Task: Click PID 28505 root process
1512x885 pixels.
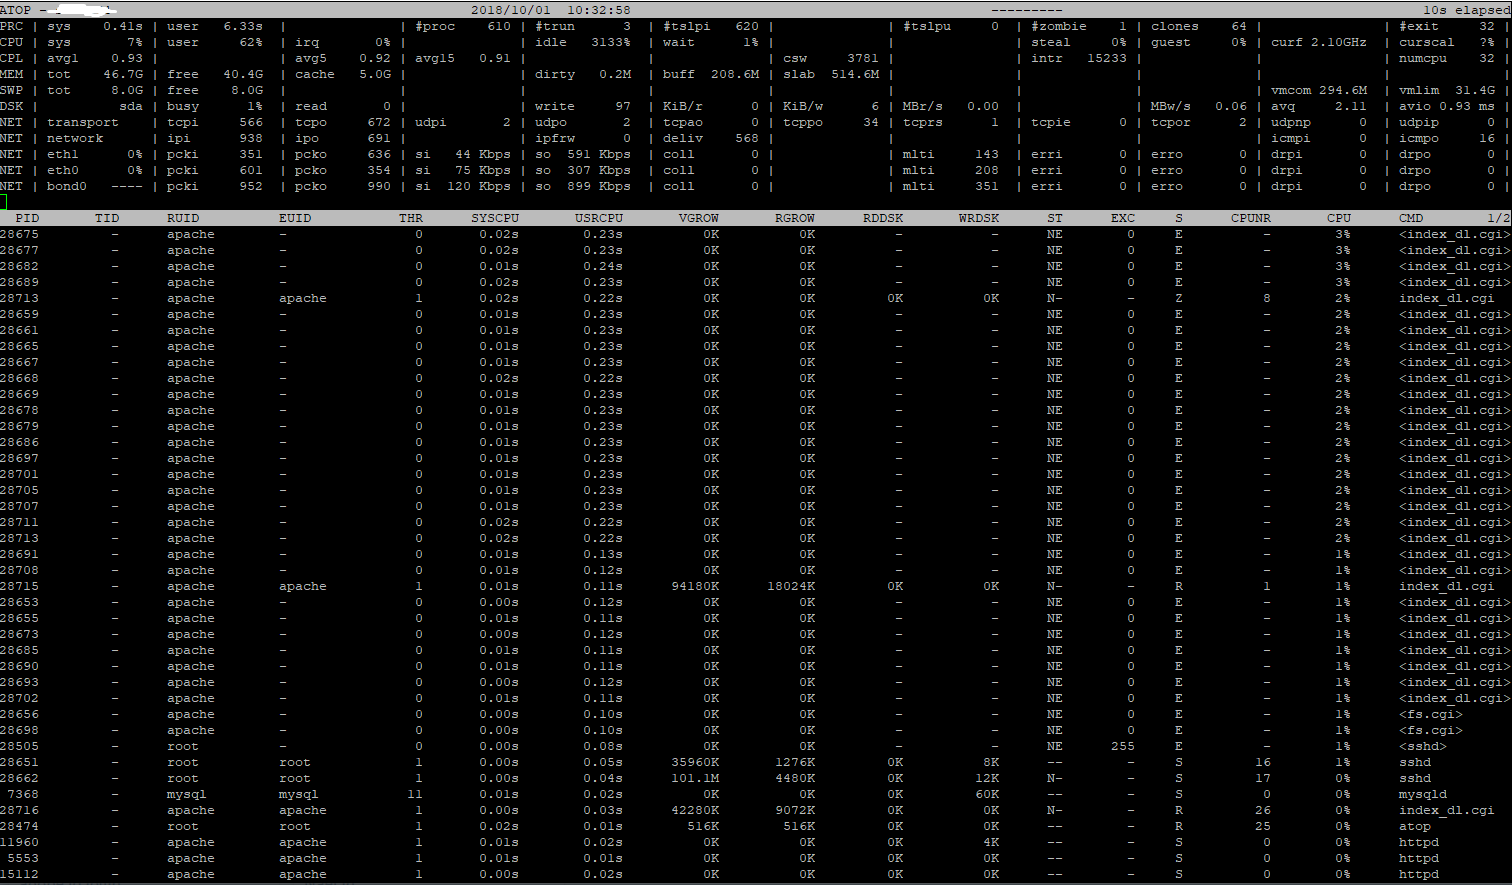Action: [20, 746]
